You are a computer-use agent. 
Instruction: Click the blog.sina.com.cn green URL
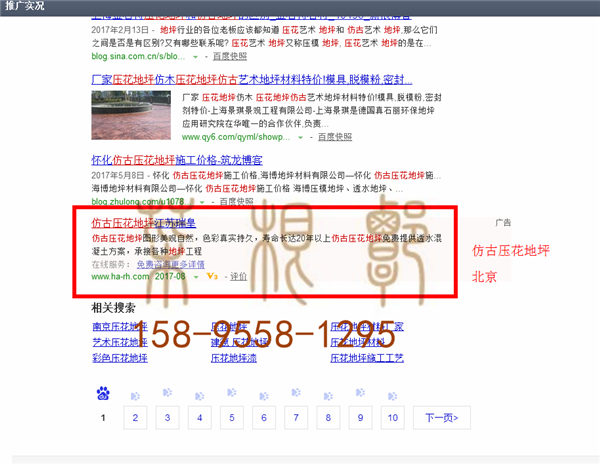click(x=138, y=56)
